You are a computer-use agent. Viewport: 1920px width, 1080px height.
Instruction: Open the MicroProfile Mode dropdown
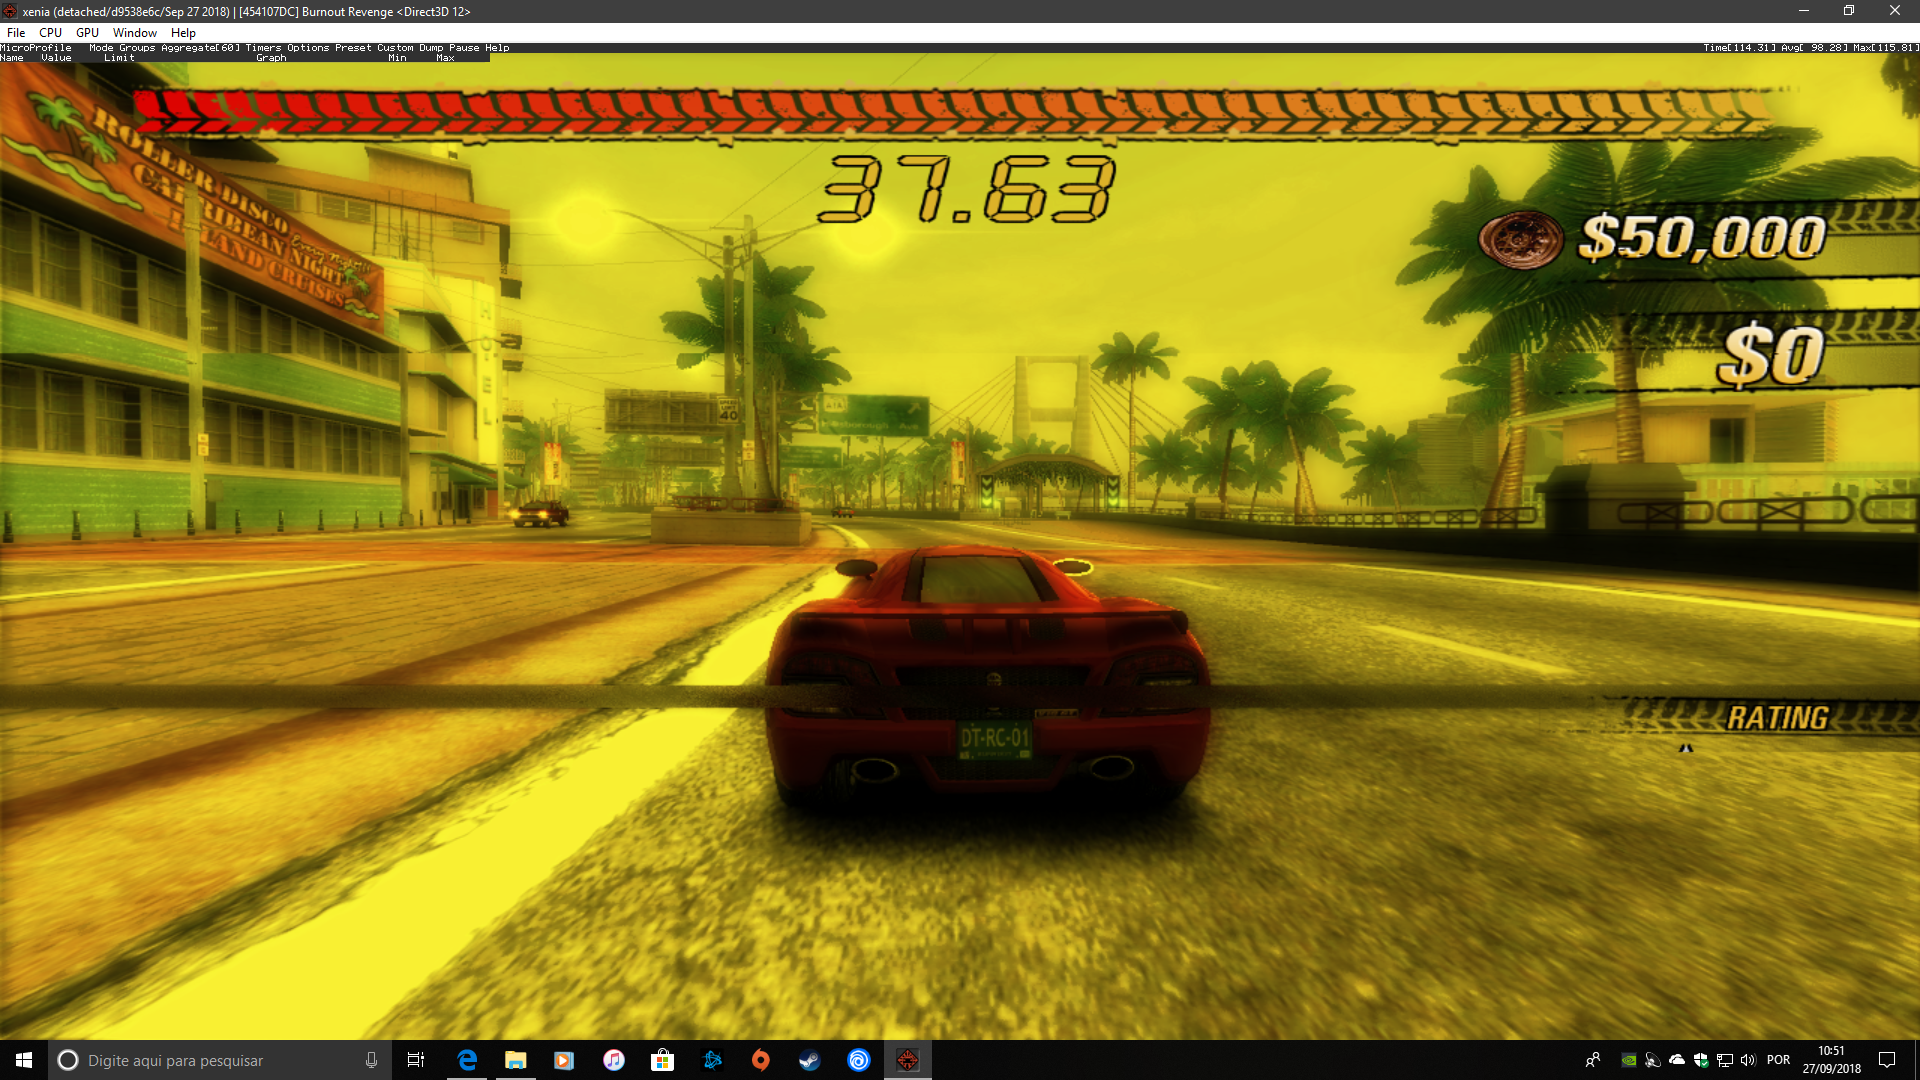[x=99, y=47]
